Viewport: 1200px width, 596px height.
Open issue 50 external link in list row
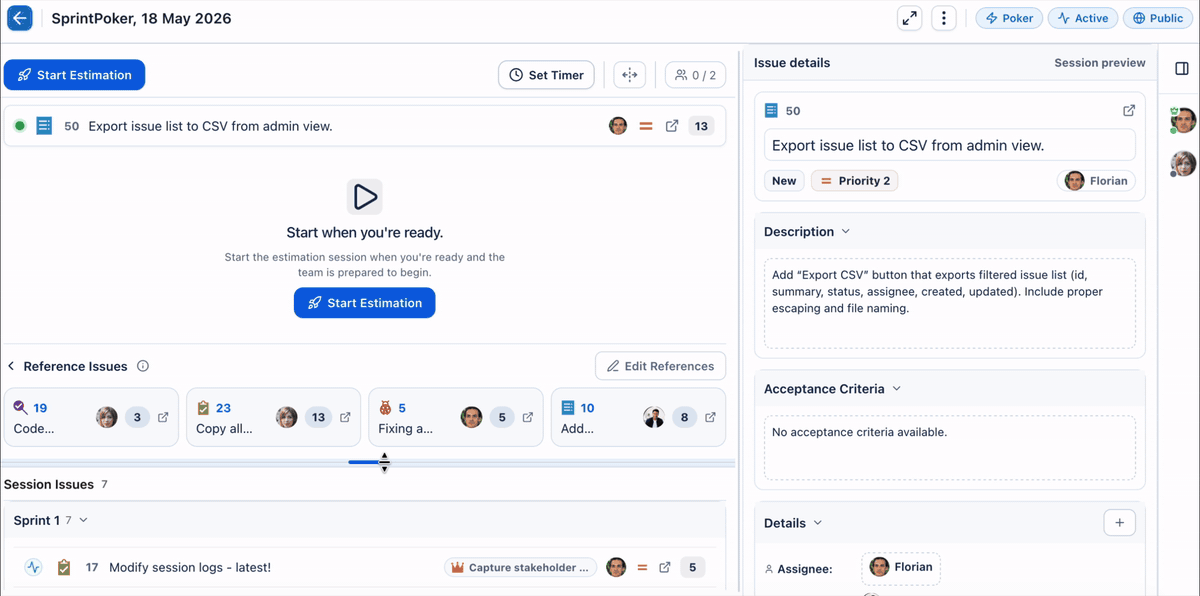pos(672,126)
